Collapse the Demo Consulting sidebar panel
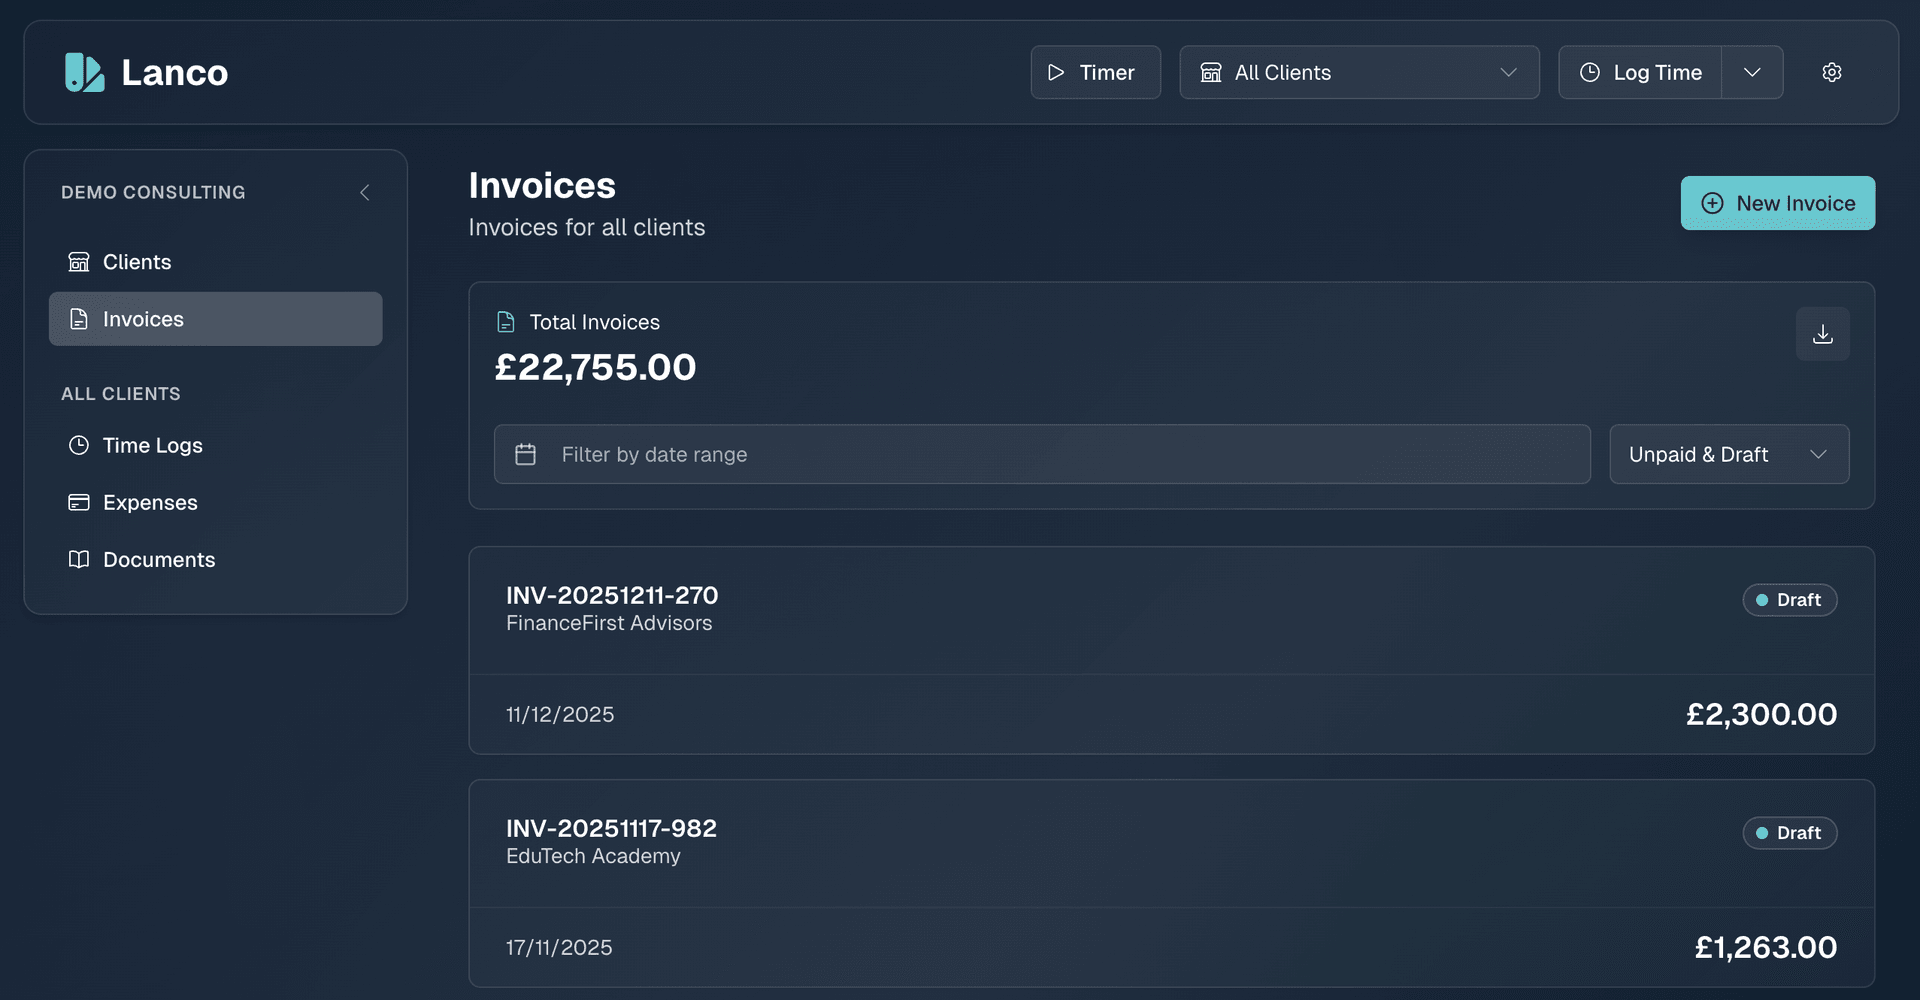1920x1000 pixels. click(364, 192)
